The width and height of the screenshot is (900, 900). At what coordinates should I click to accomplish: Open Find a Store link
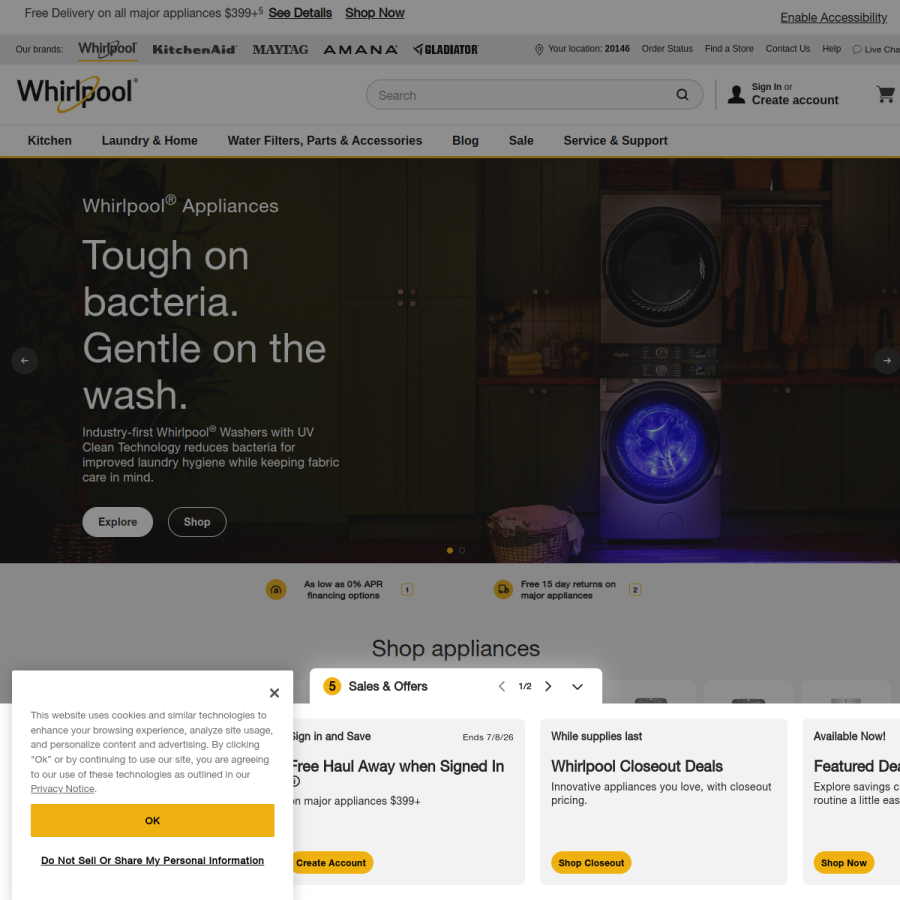tap(729, 49)
